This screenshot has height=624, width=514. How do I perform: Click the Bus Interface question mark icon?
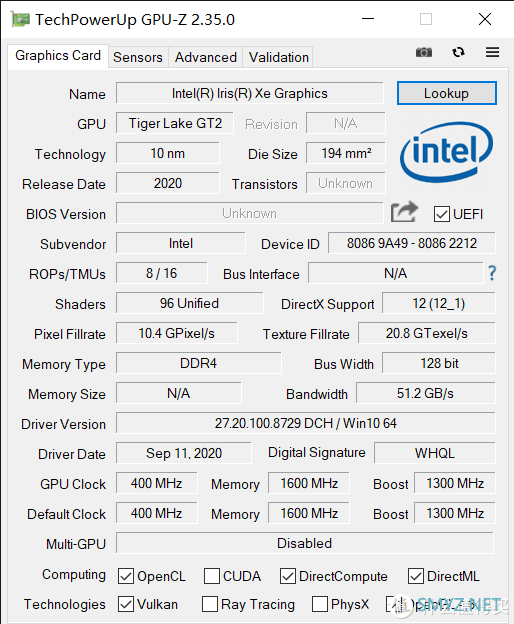tap(492, 273)
